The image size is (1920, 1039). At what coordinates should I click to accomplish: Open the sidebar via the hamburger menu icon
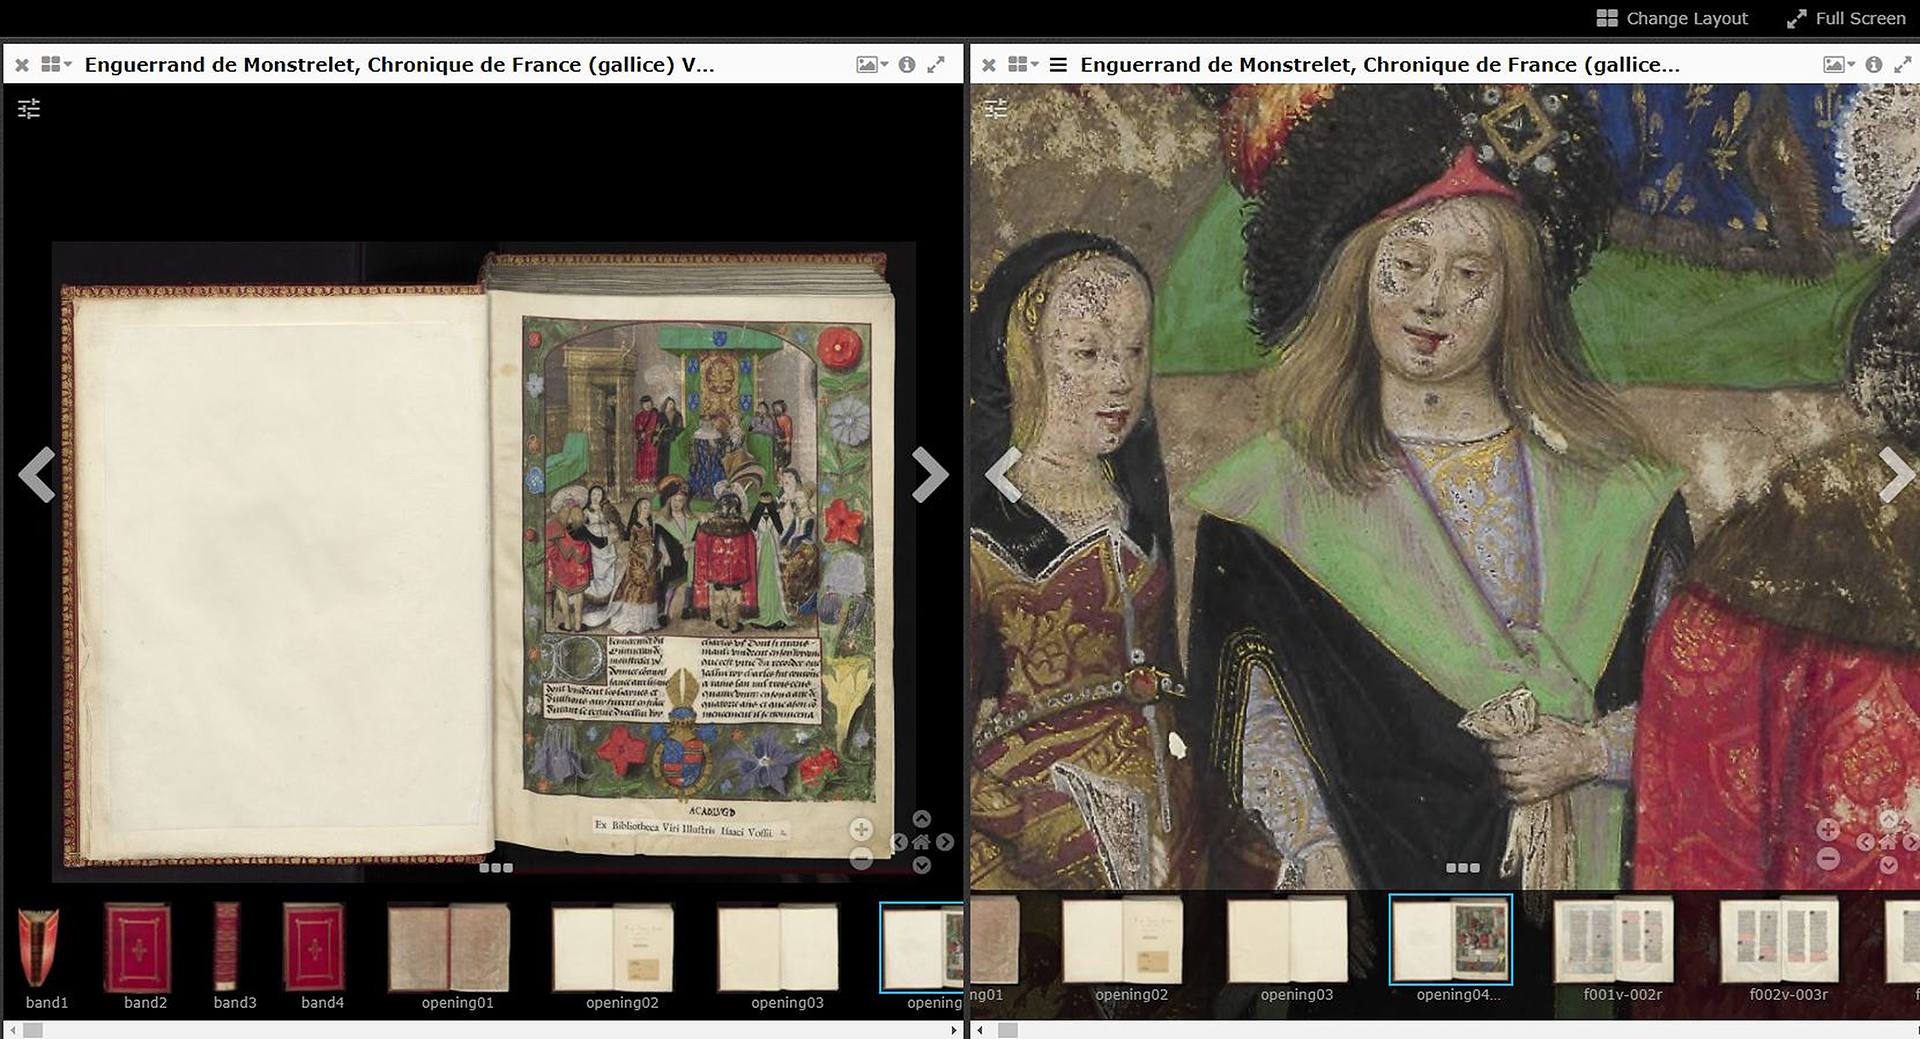(x=1057, y=63)
